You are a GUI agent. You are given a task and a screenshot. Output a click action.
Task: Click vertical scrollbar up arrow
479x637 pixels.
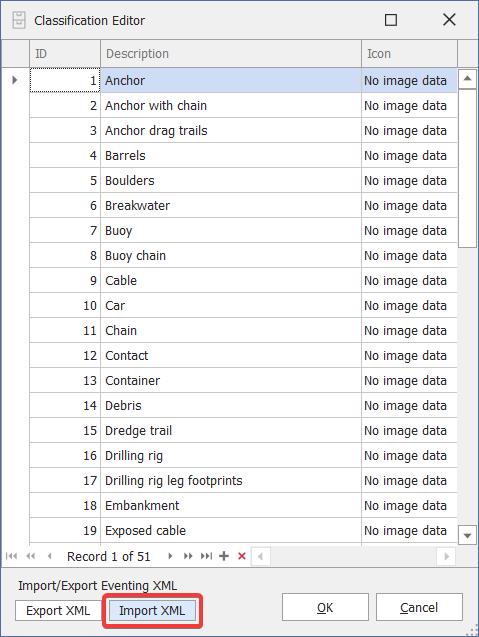pos(467,79)
